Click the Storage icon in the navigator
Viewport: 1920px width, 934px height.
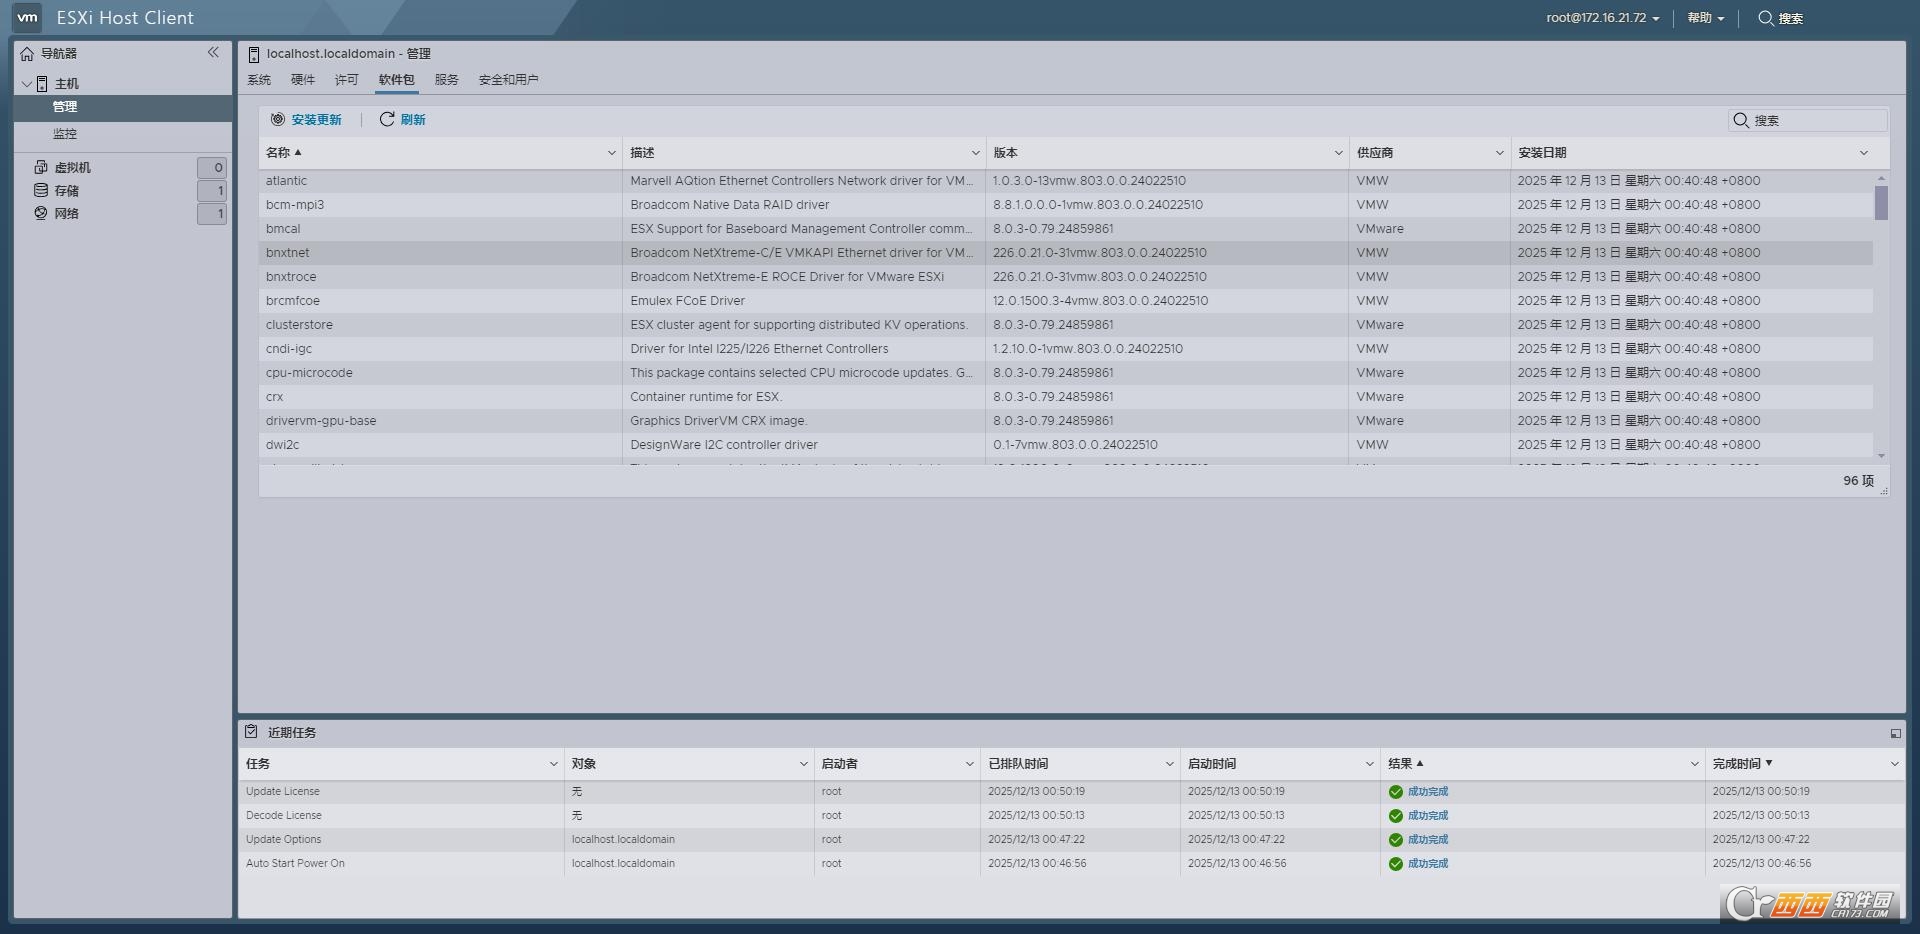point(41,190)
